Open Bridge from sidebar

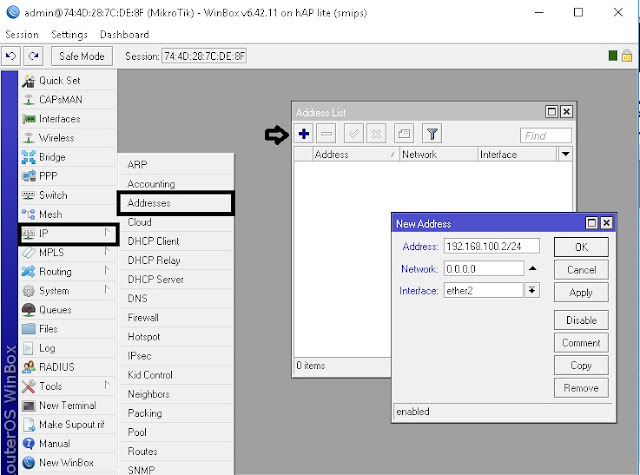[x=68, y=157]
